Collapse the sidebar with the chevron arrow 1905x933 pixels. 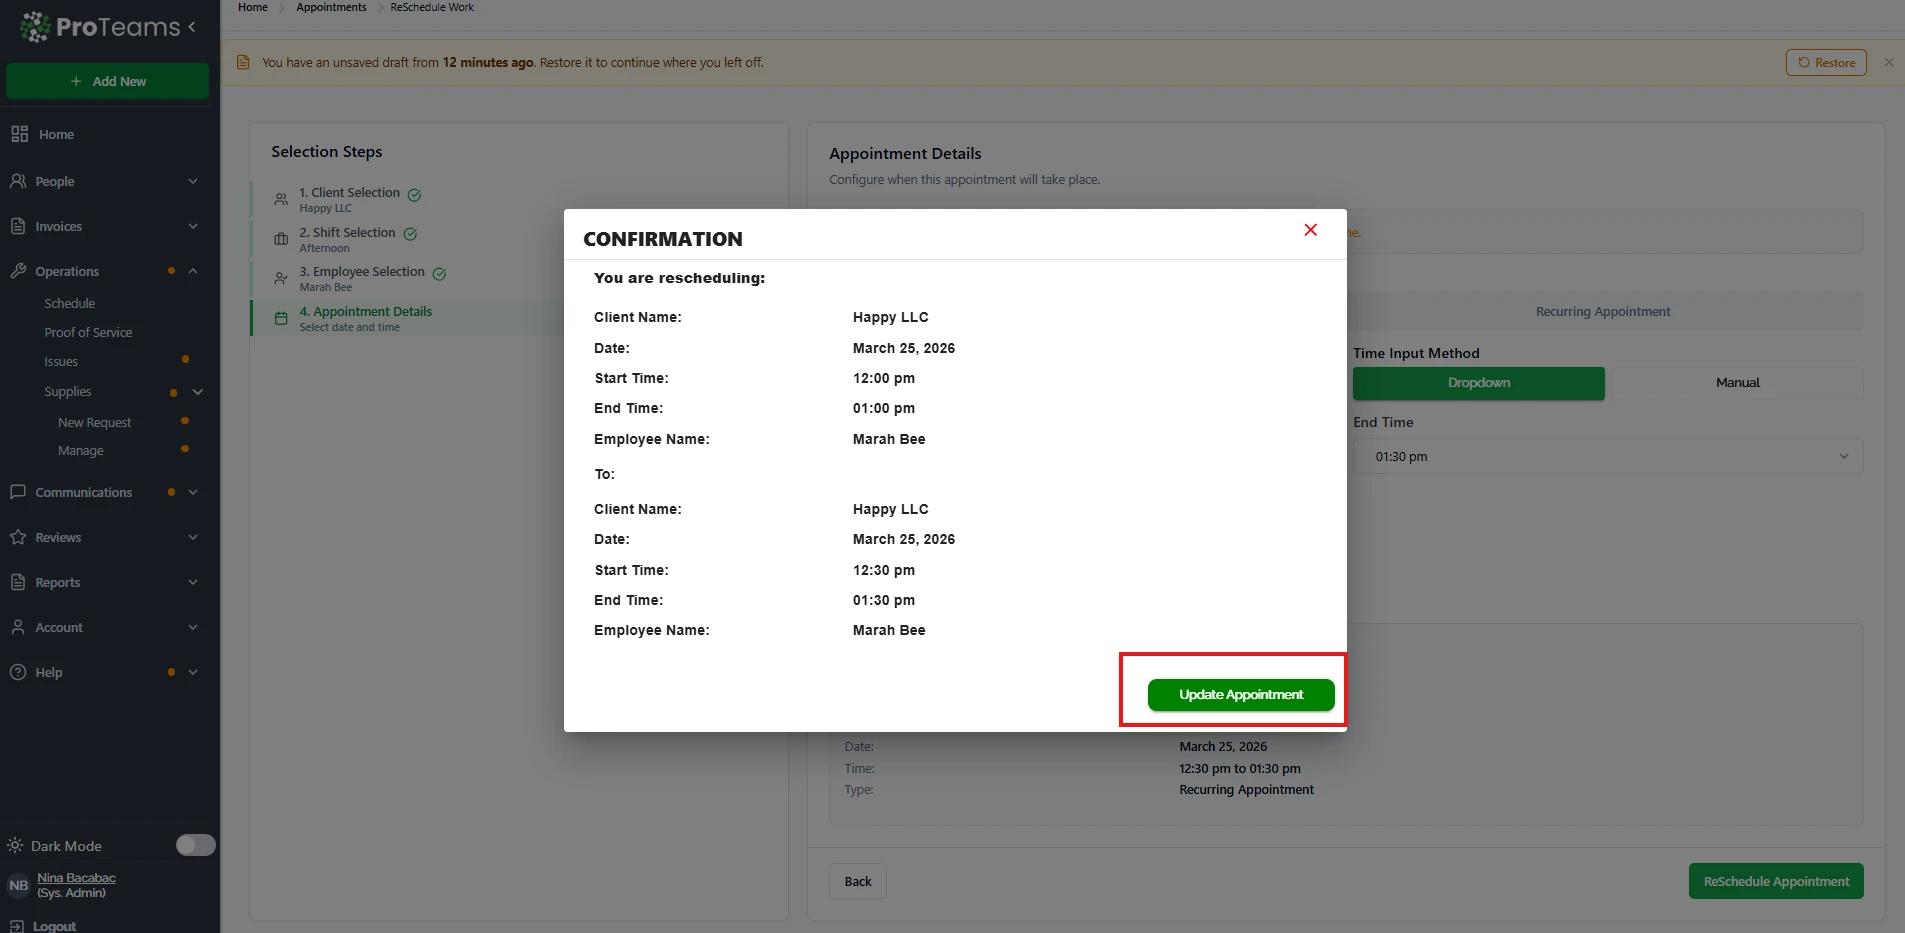point(192,27)
